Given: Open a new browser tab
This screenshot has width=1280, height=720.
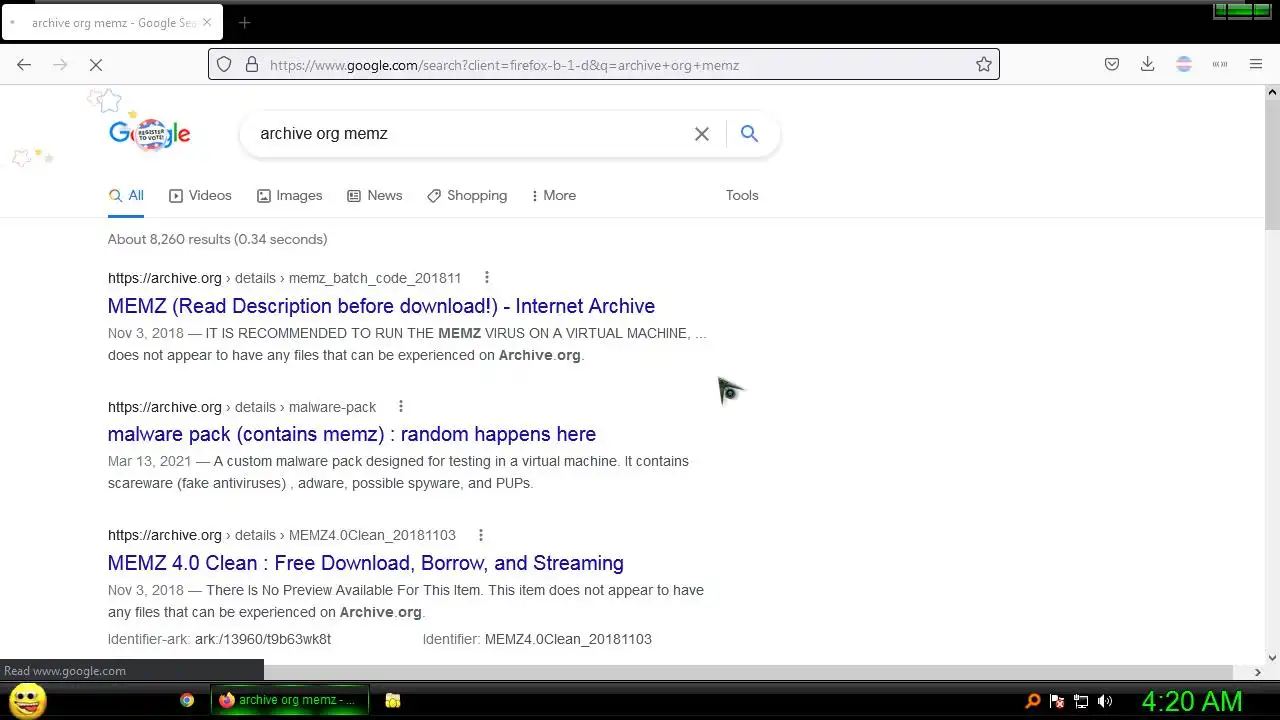Looking at the screenshot, I should (x=244, y=23).
